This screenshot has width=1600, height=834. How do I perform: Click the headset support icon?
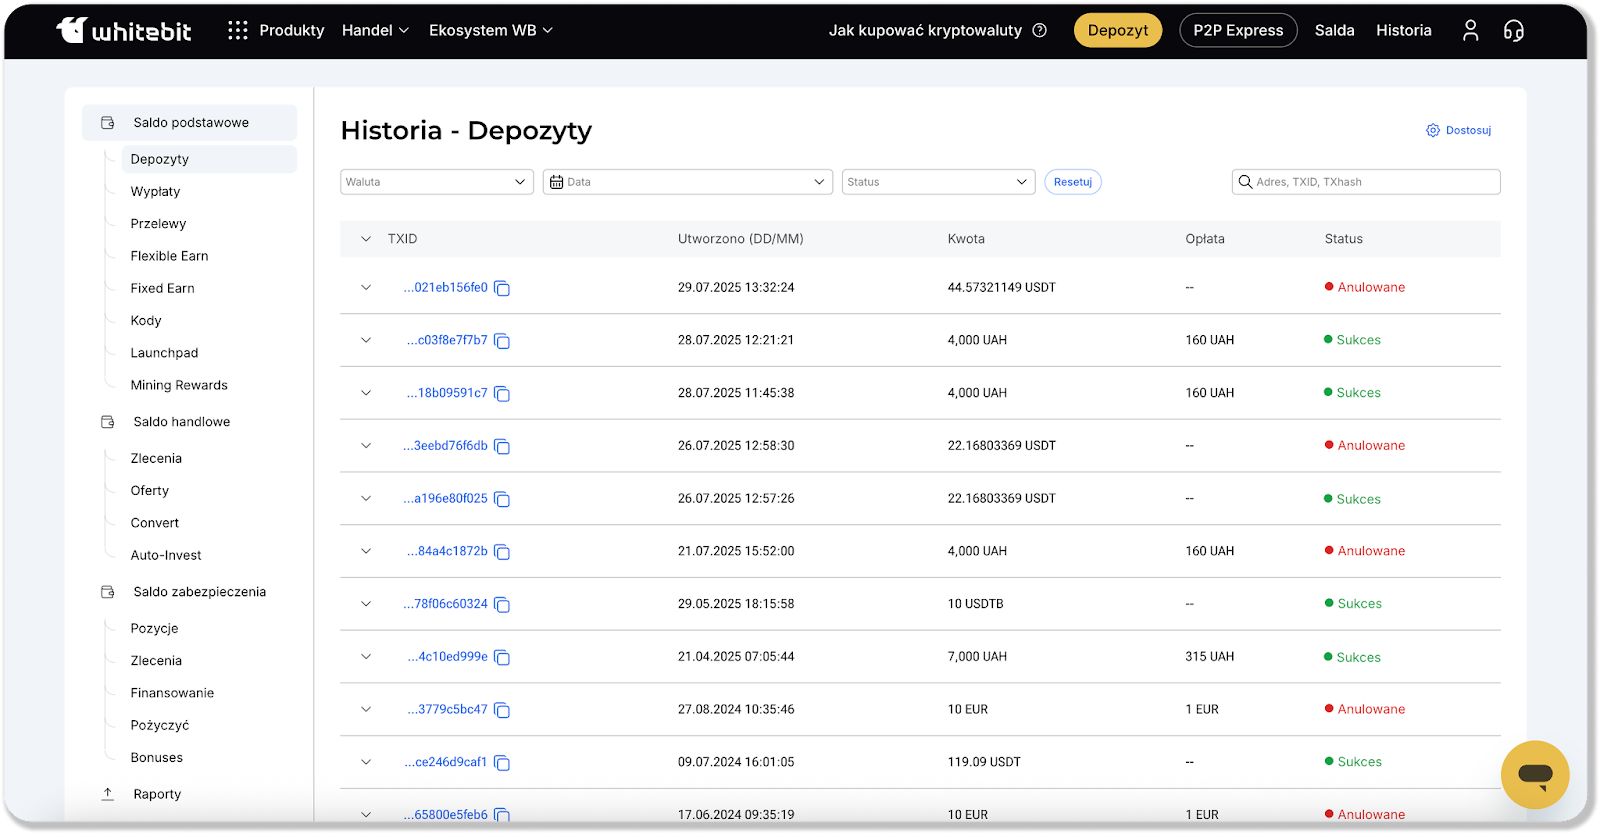[x=1514, y=31]
